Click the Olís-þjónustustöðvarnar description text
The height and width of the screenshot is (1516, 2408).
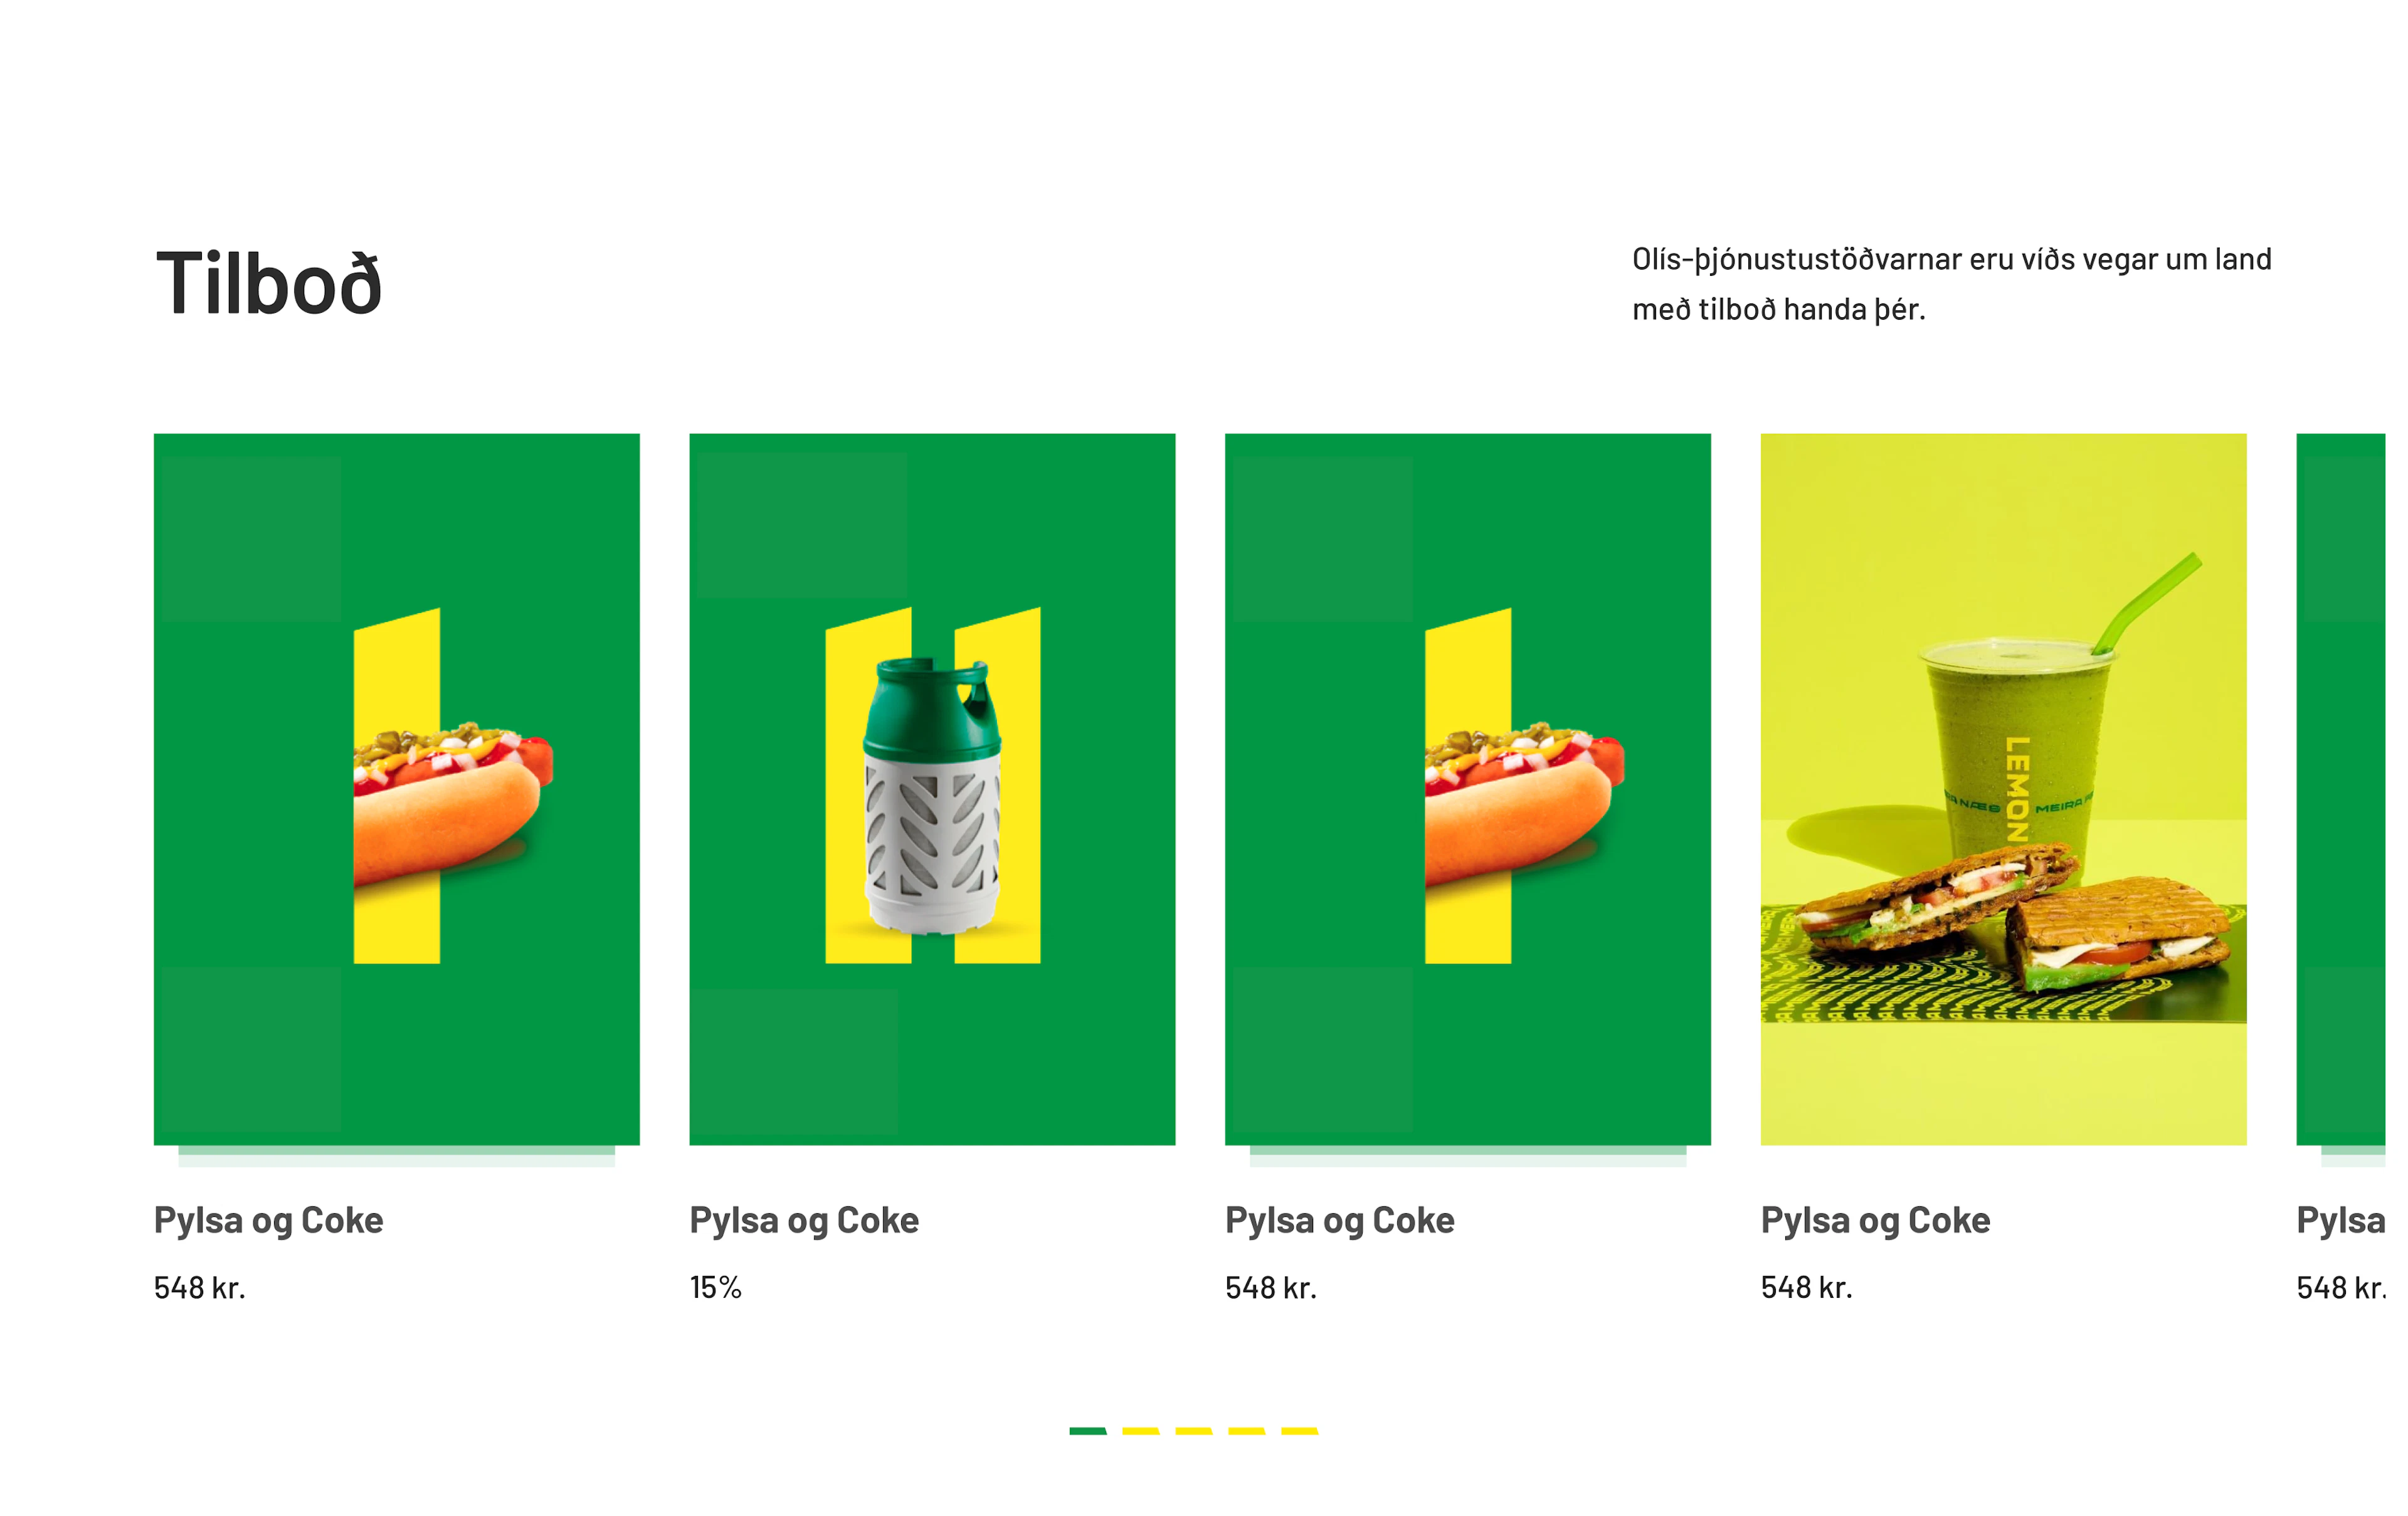1951,284
